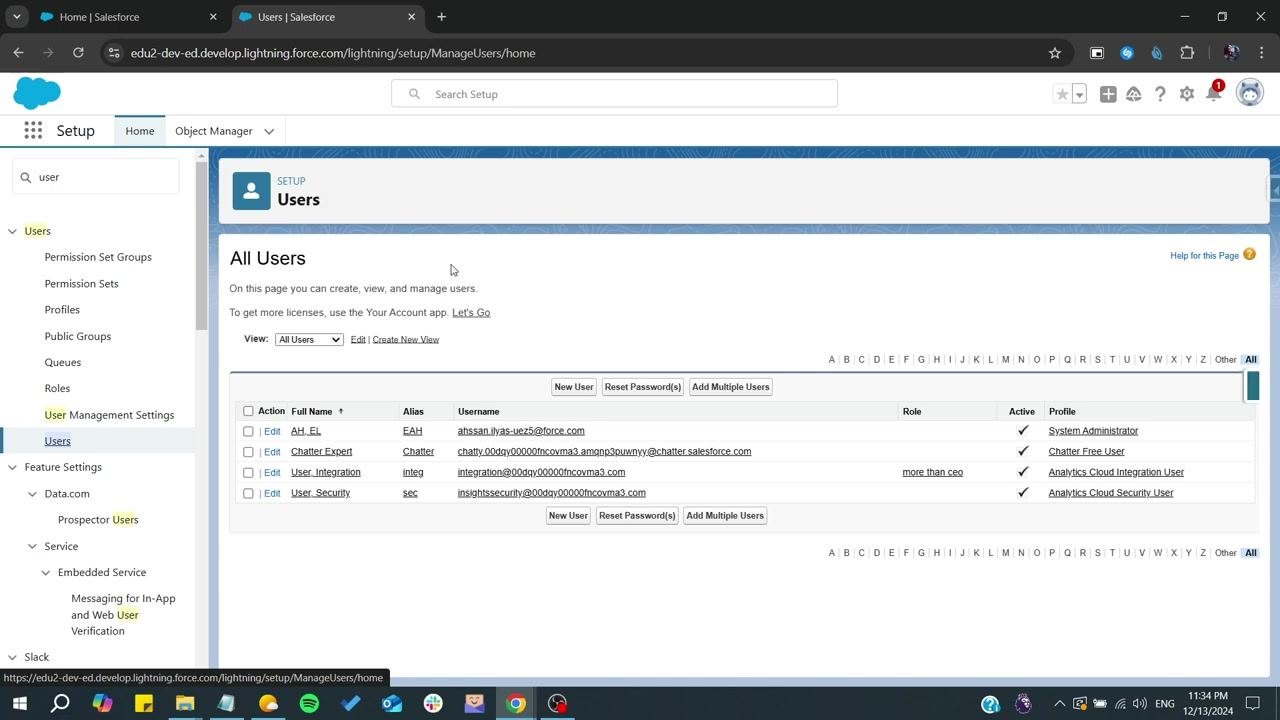This screenshot has height=720, width=1280.
Task: Click the top Add Multiple Users button
Action: click(731, 387)
